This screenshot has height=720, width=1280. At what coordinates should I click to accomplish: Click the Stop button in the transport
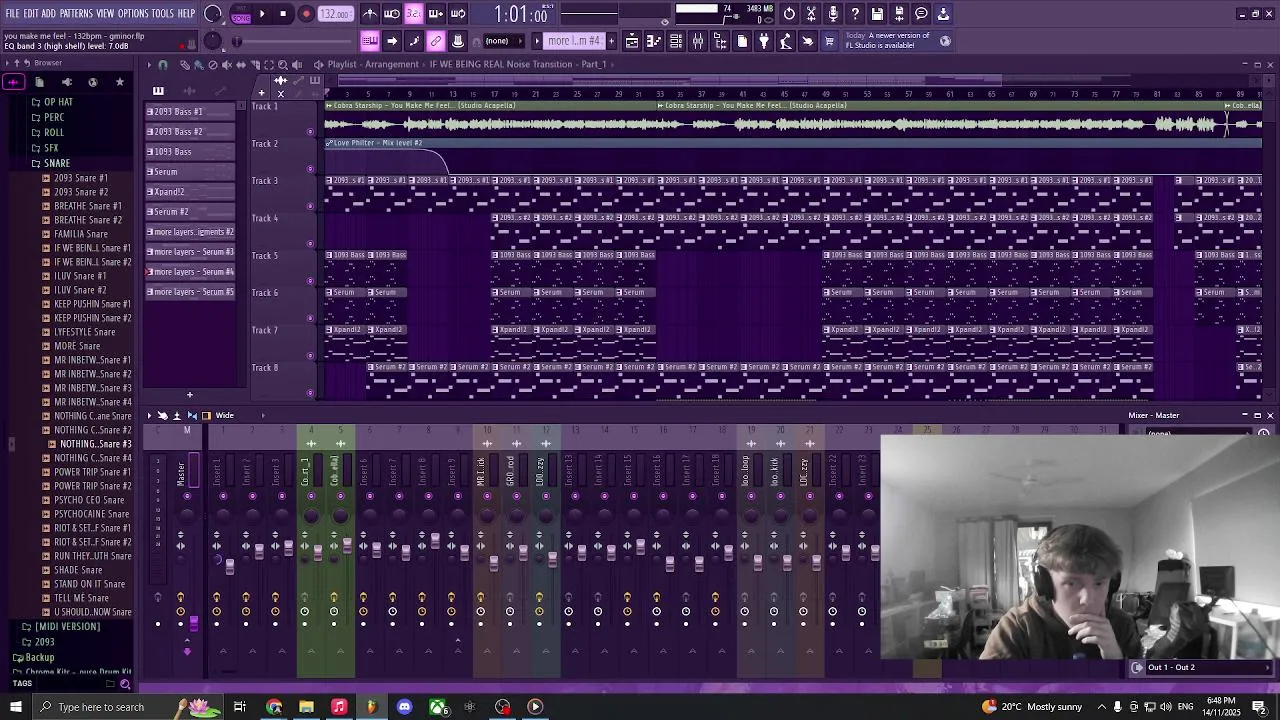coord(283,14)
